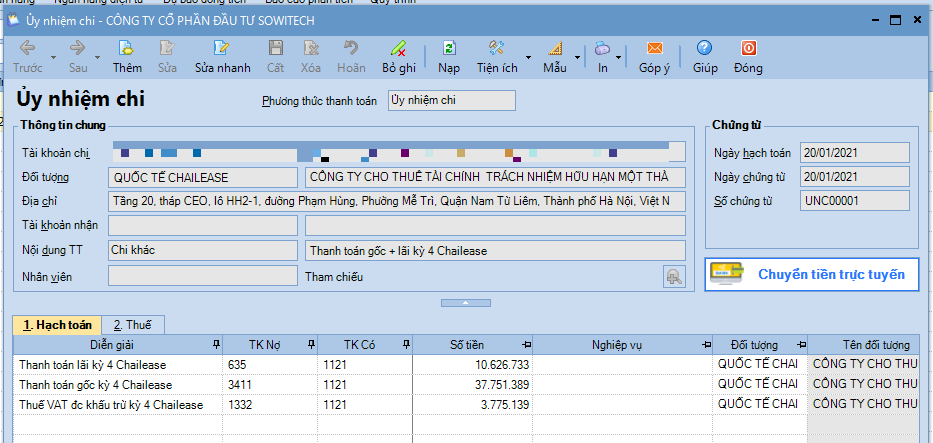Select row Thanh toán gốc kỳ 4 Chailease
The image size is (933, 443).
466,385
